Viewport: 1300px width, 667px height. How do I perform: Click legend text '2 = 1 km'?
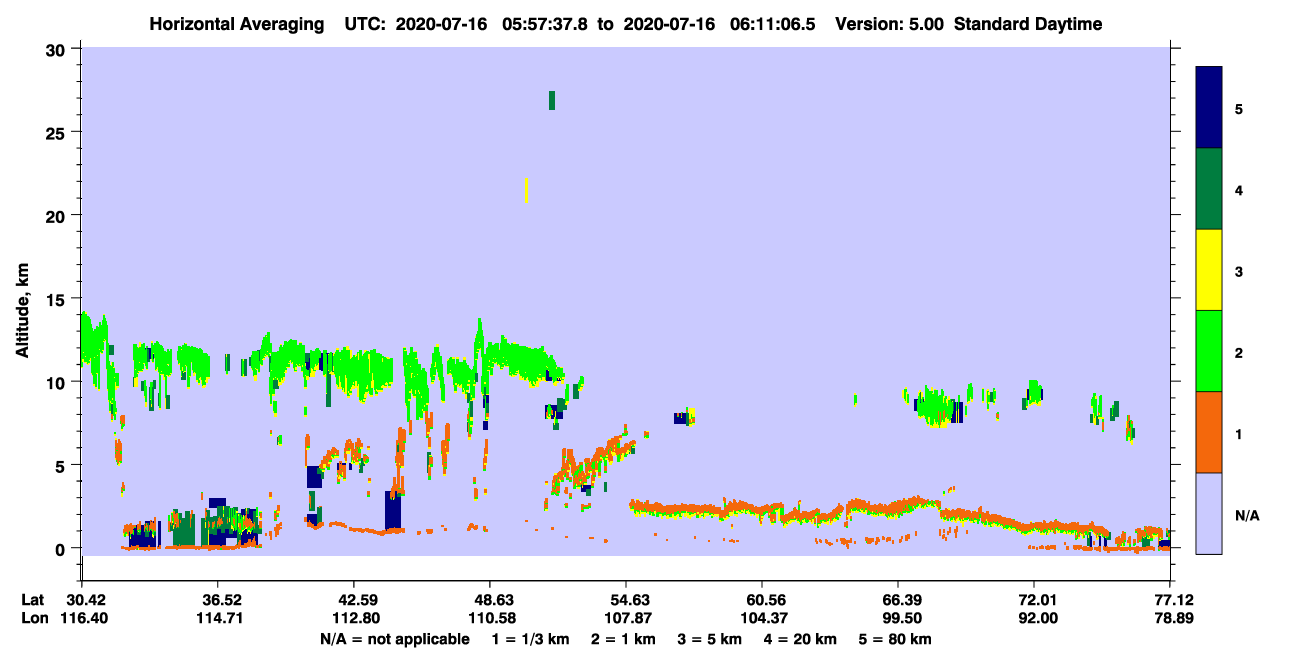(x=625, y=639)
